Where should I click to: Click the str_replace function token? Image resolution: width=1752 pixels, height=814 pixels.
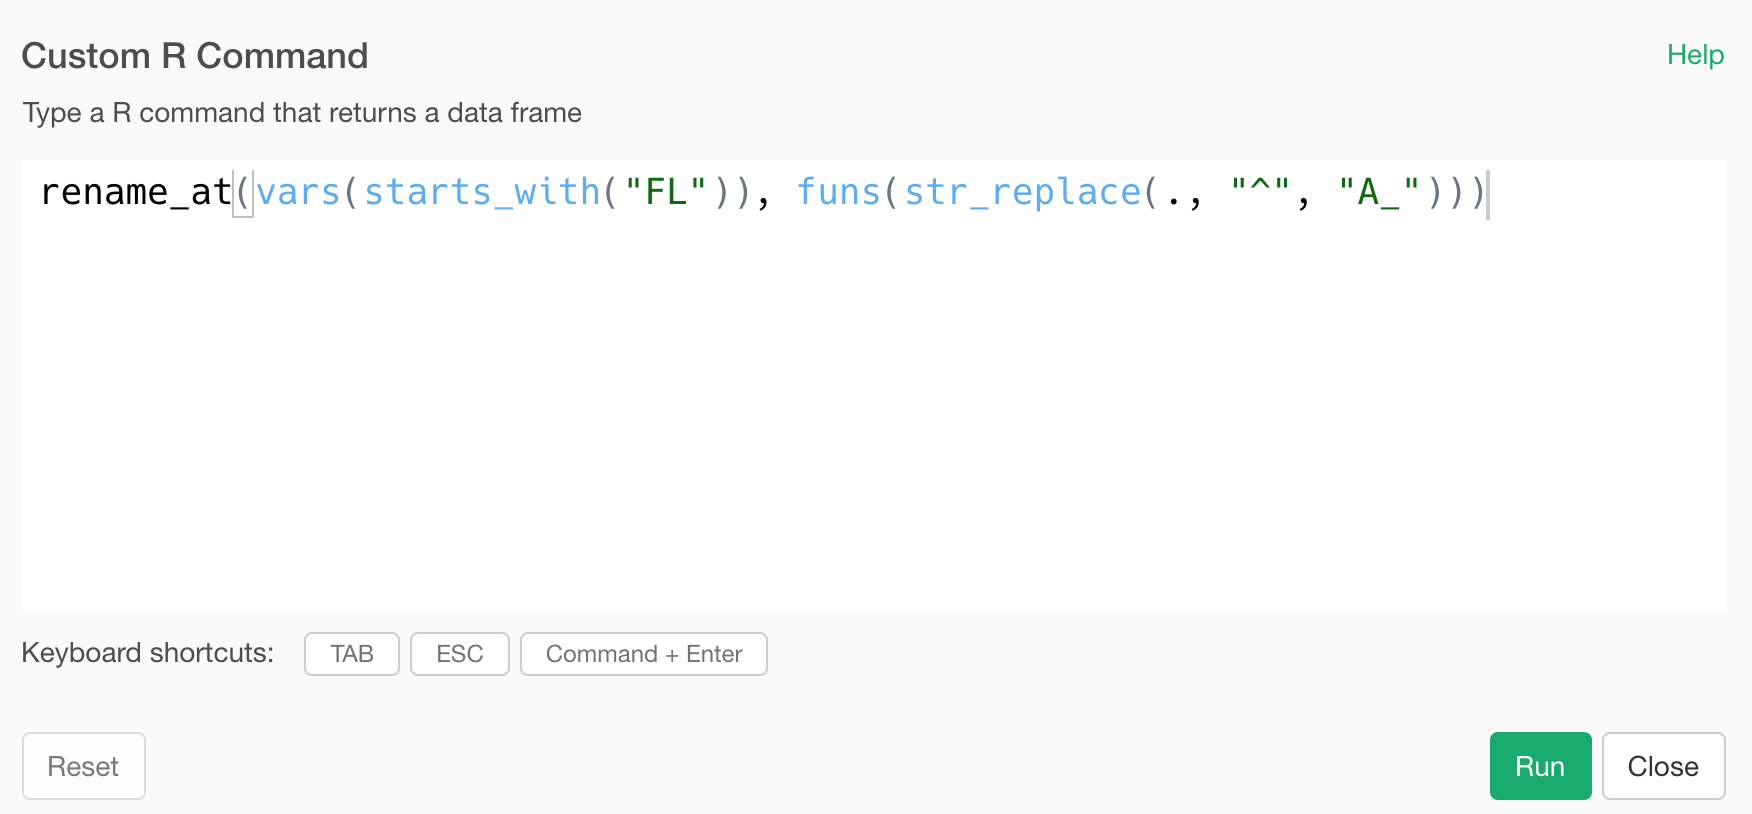1022,192
